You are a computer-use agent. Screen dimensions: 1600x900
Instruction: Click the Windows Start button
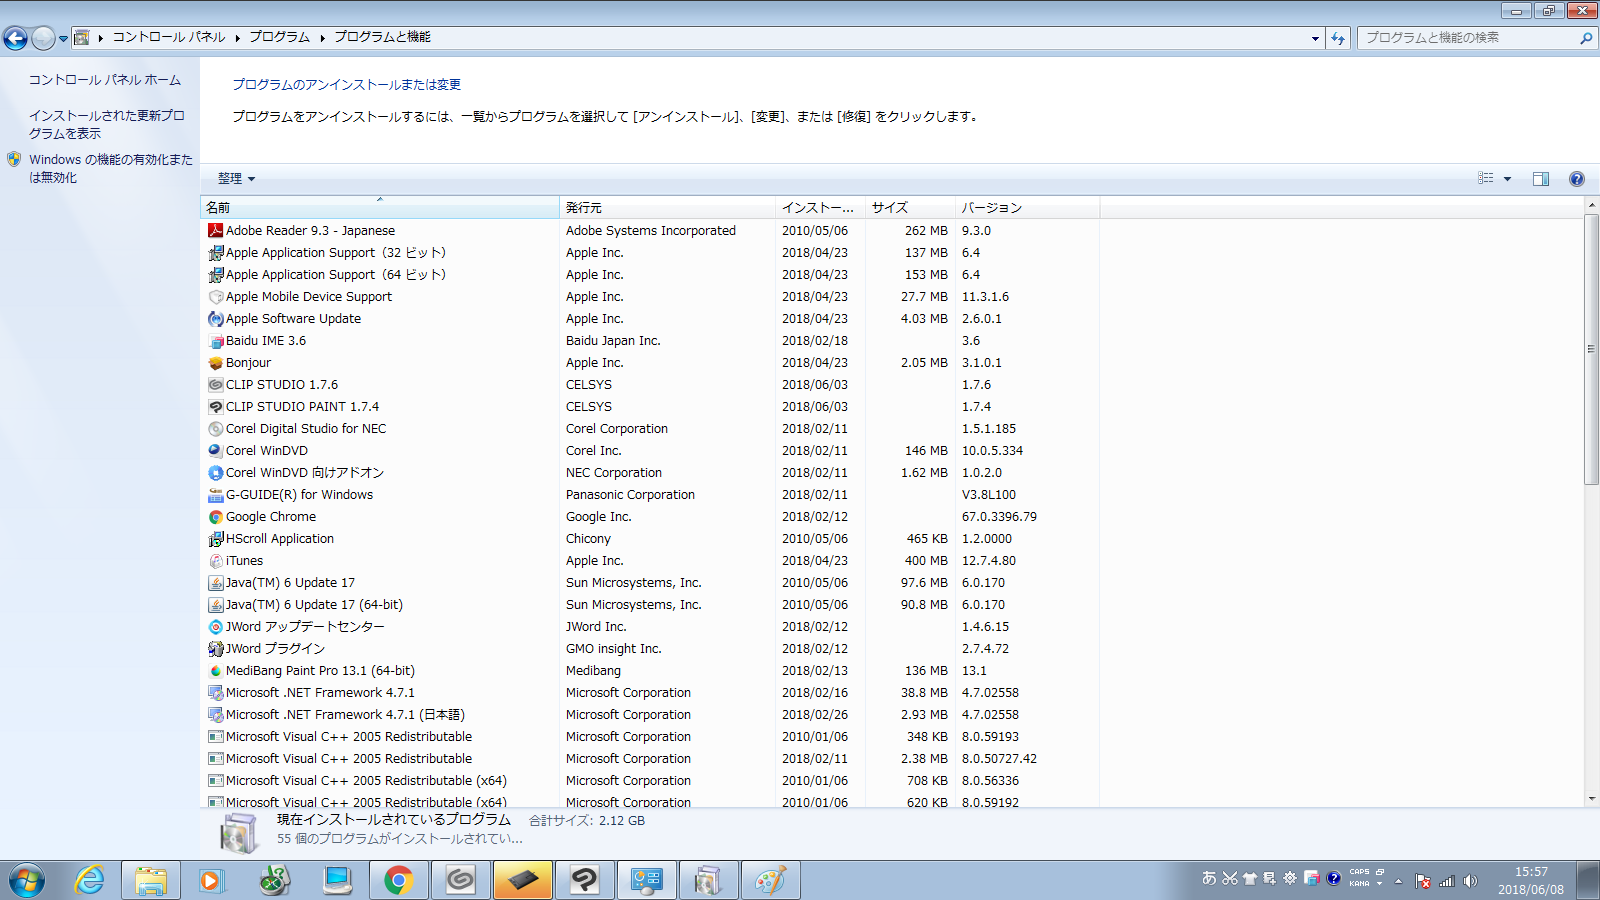[x=27, y=880]
